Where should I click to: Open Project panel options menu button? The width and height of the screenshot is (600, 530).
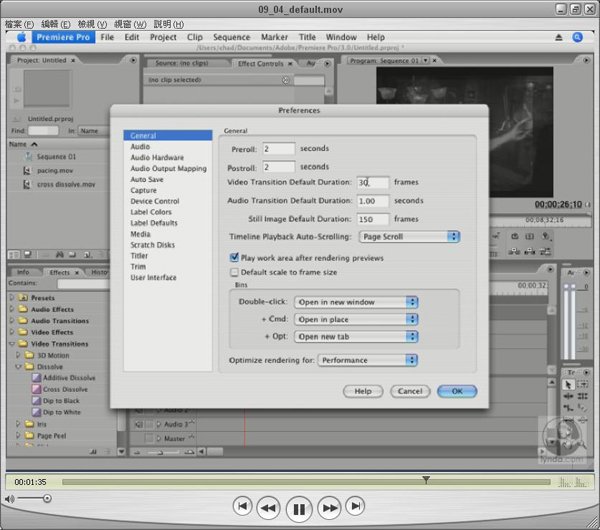tap(133, 60)
